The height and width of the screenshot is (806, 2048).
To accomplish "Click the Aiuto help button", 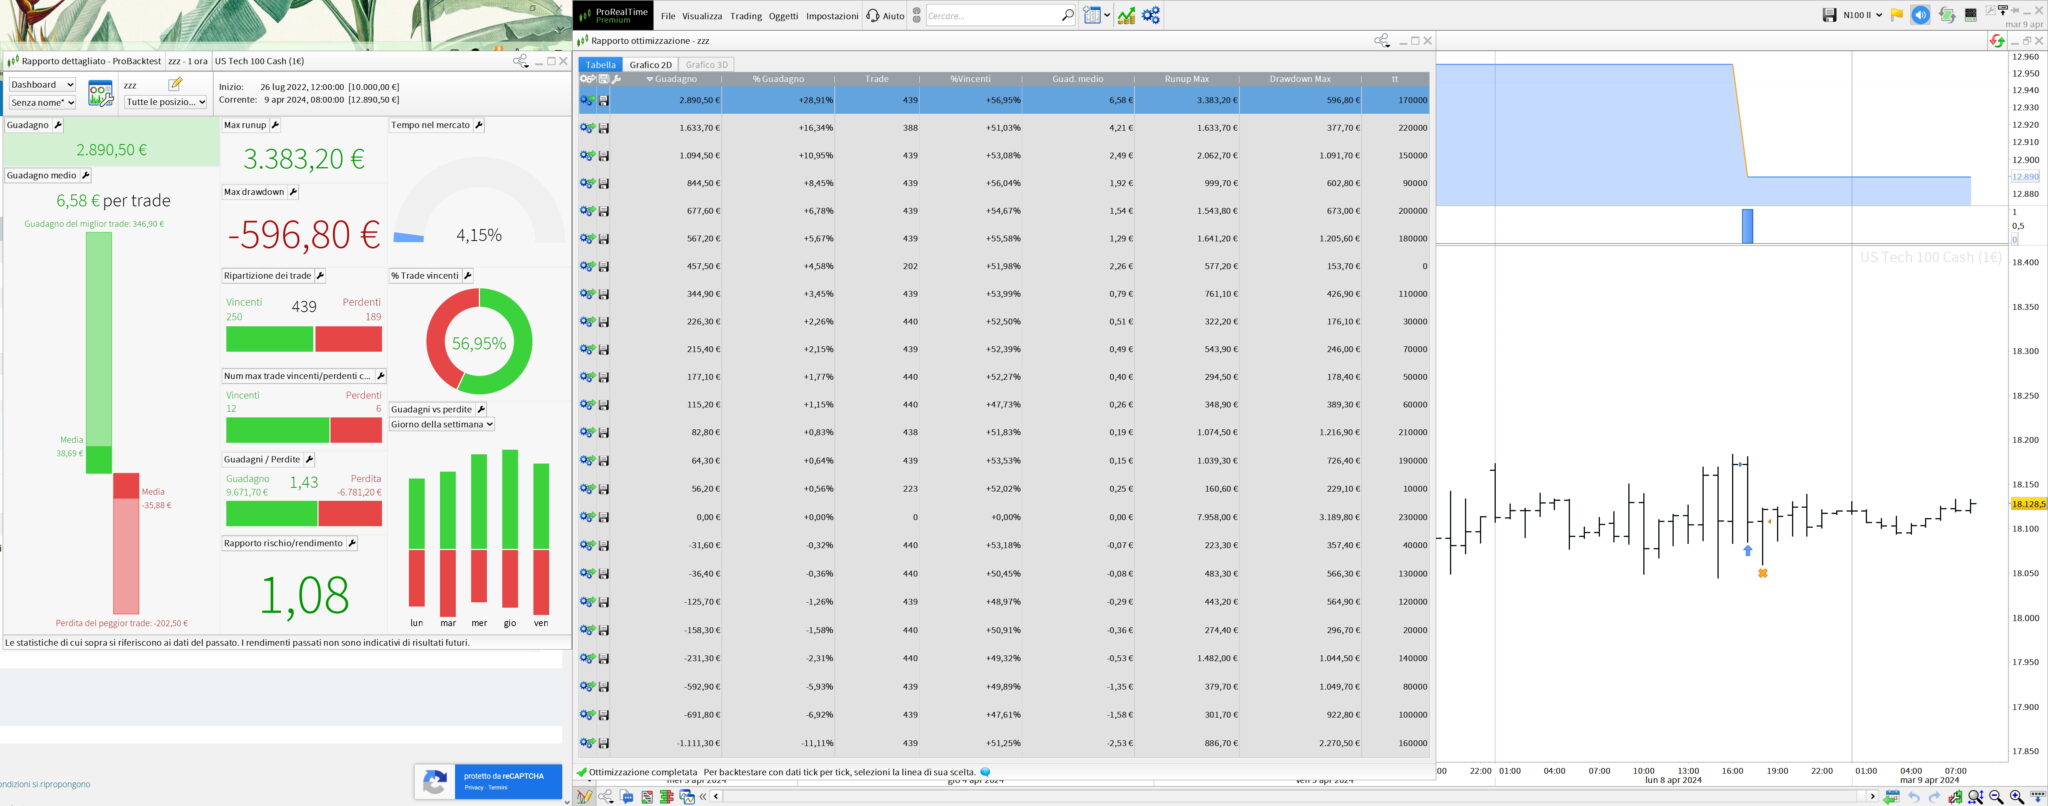I will click(x=885, y=16).
